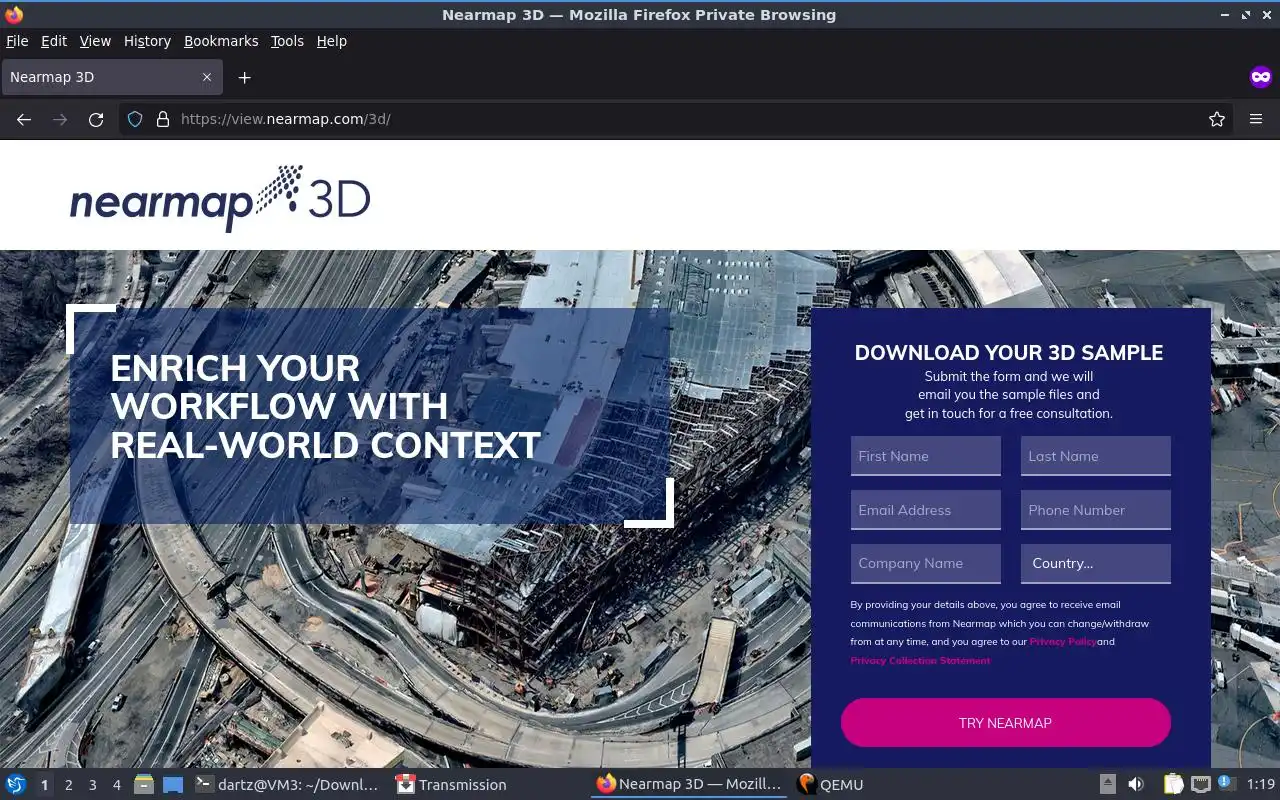Click the Nearmap 3D Firefox taskbar entry
Image resolution: width=1280 pixels, height=800 pixels.
(690, 785)
